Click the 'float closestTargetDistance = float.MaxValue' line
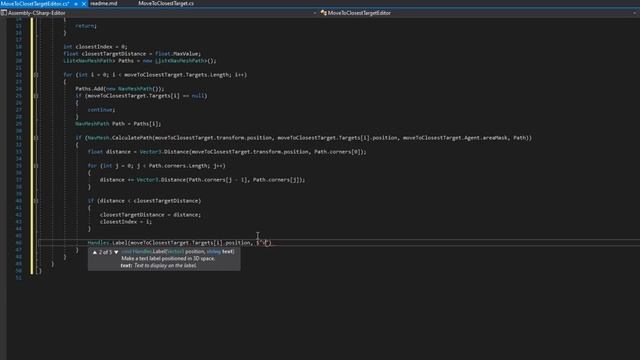This screenshot has width=640, height=360. coord(132,54)
